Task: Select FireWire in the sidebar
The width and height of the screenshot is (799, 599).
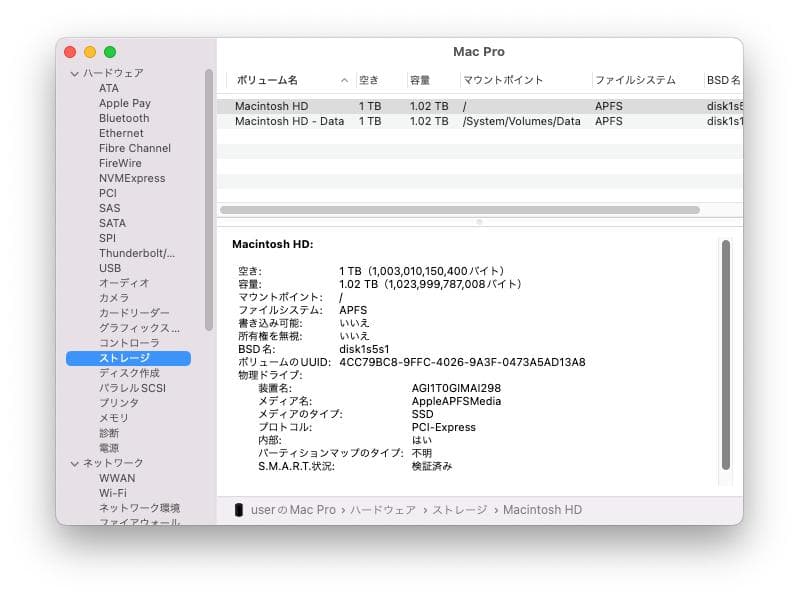Action: tap(120, 163)
